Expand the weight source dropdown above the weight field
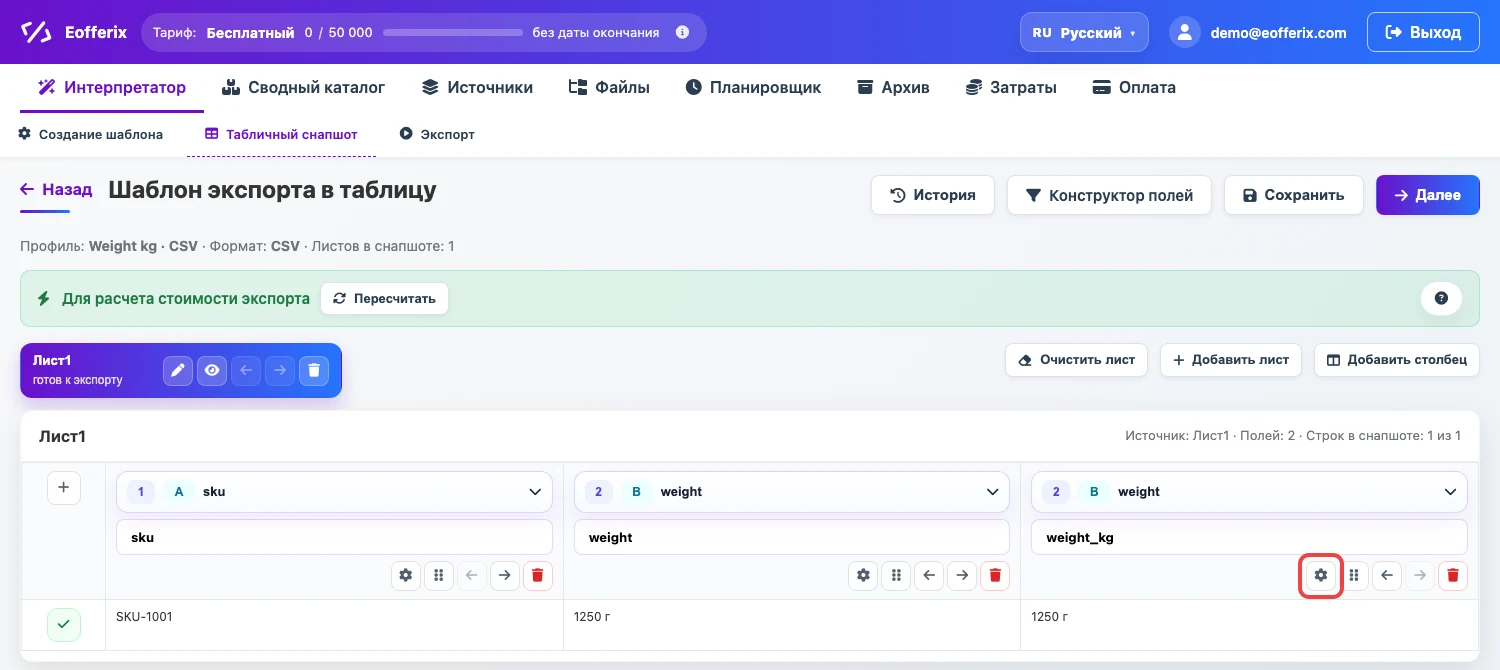The image size is (1500, 670). coord(792,492)
